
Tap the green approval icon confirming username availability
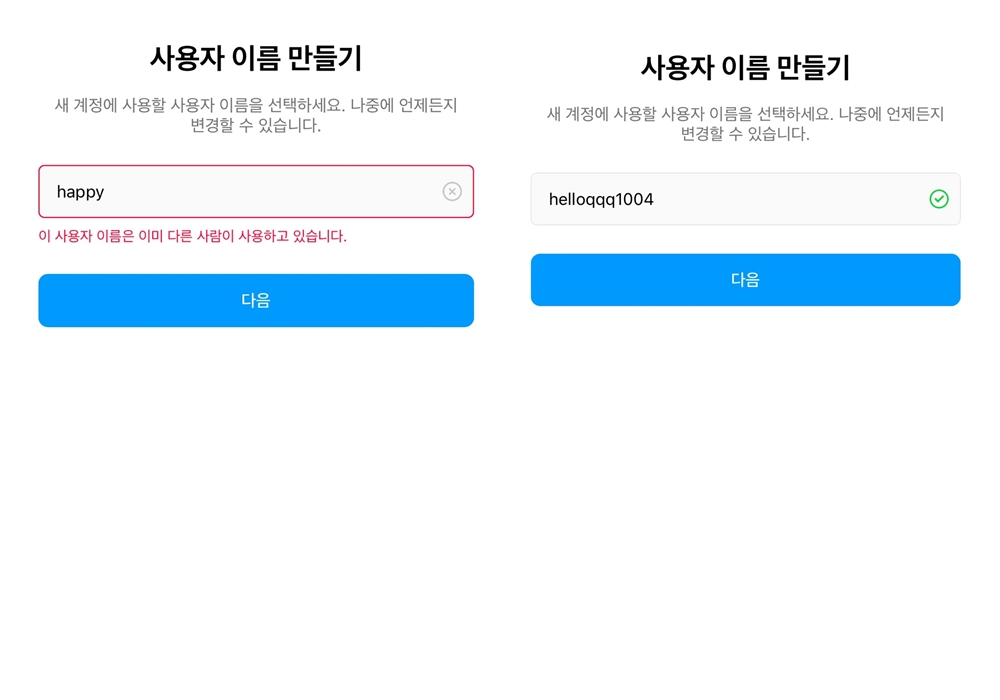tap(939, 199)
